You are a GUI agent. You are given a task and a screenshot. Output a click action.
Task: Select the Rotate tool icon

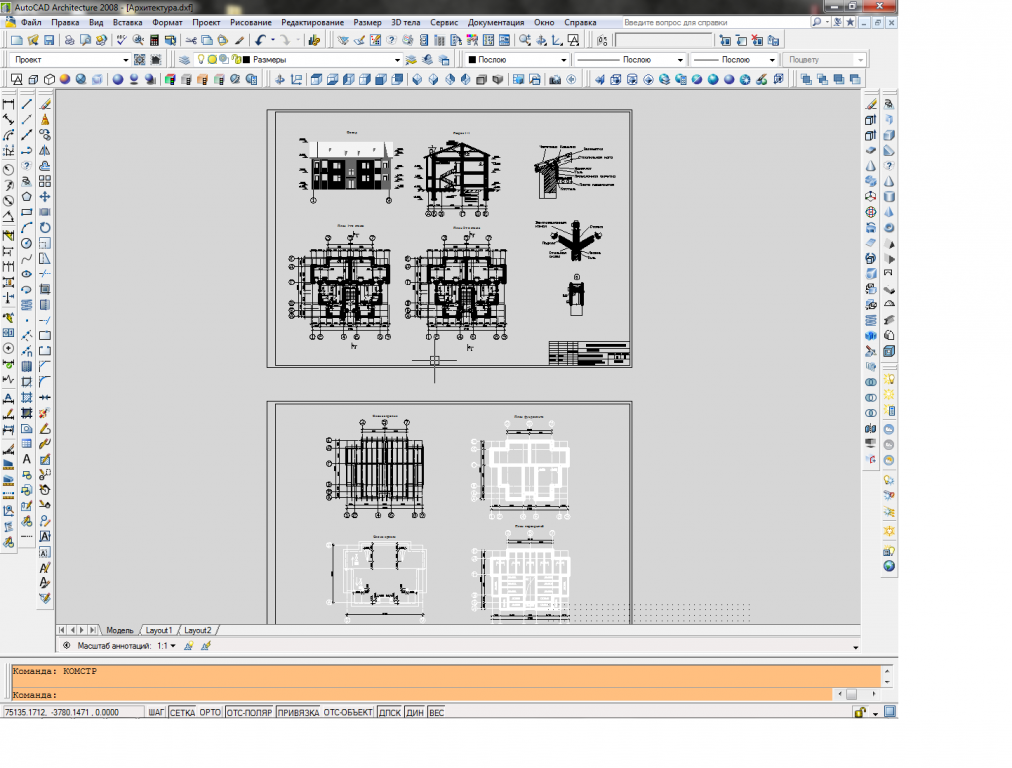pyautogui.click(x=45, y=228)
